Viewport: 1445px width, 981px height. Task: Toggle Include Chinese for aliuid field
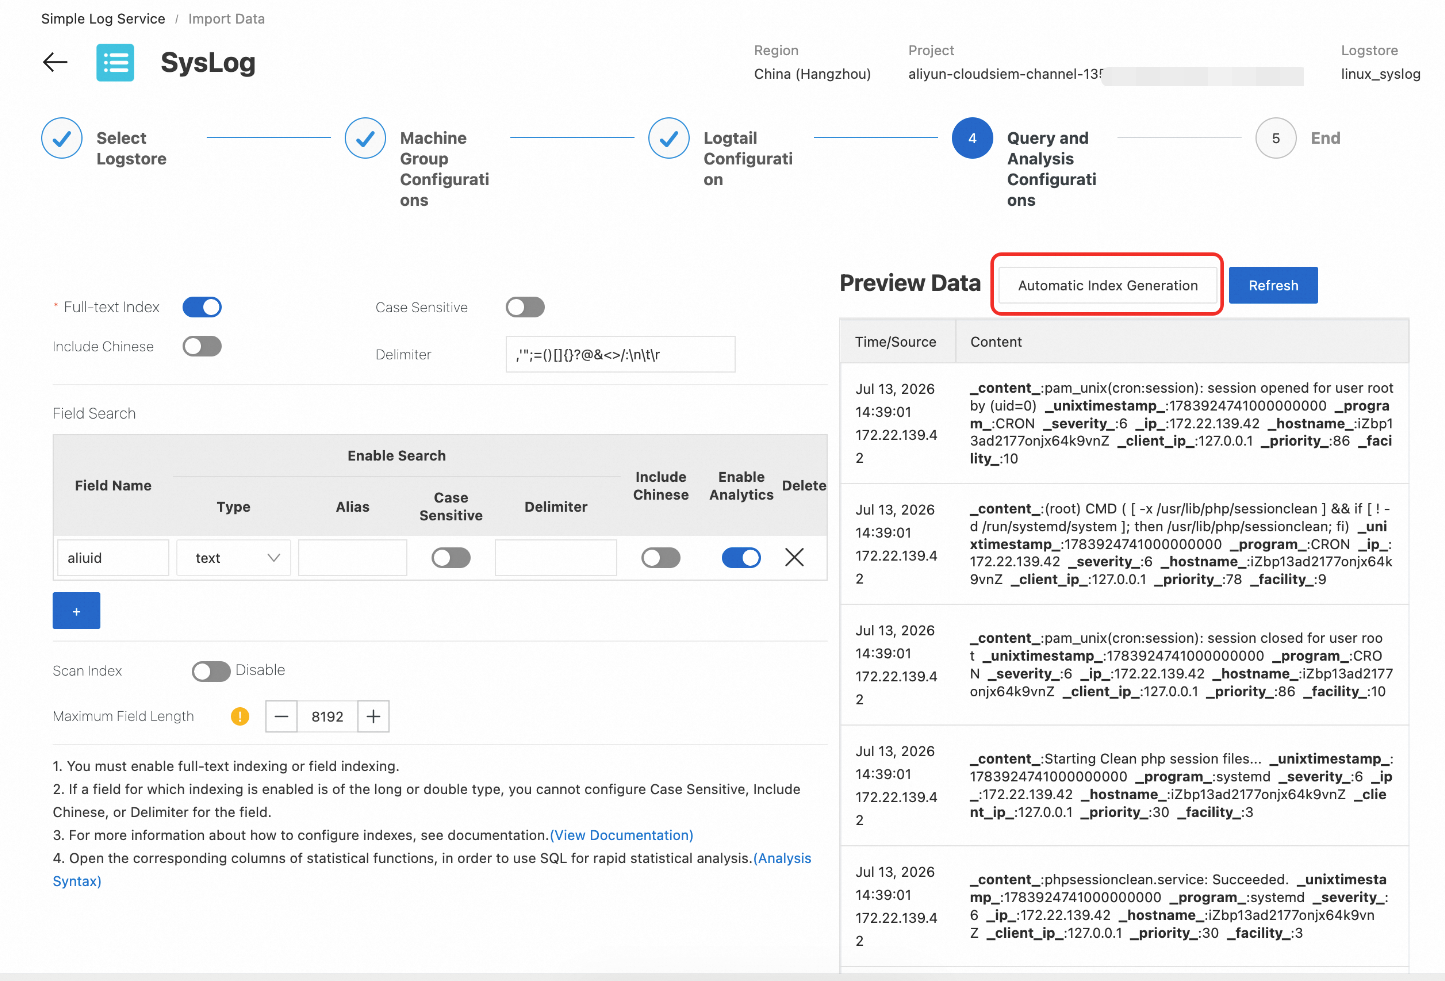(661, 557)
